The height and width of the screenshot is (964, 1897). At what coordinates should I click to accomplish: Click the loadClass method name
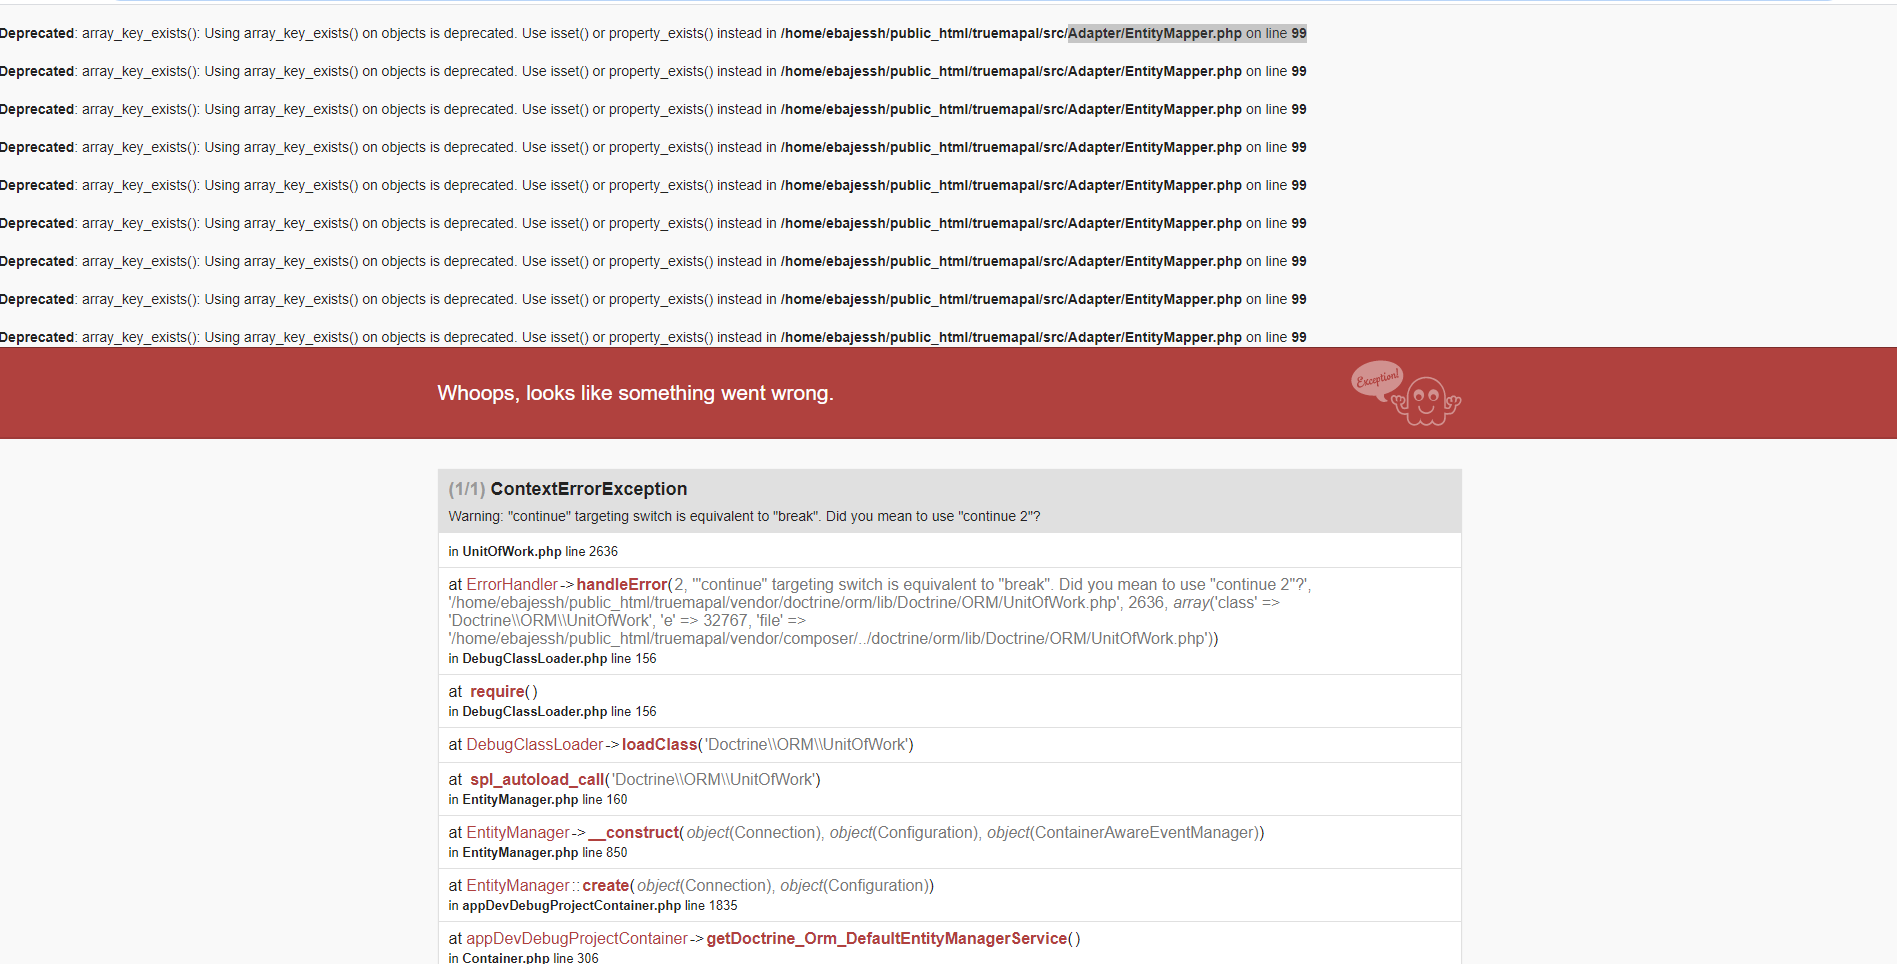pos(660,745)
